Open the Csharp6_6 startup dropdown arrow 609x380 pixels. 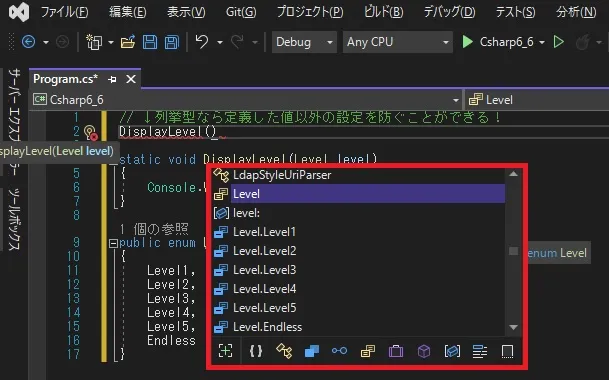(542, 42)
